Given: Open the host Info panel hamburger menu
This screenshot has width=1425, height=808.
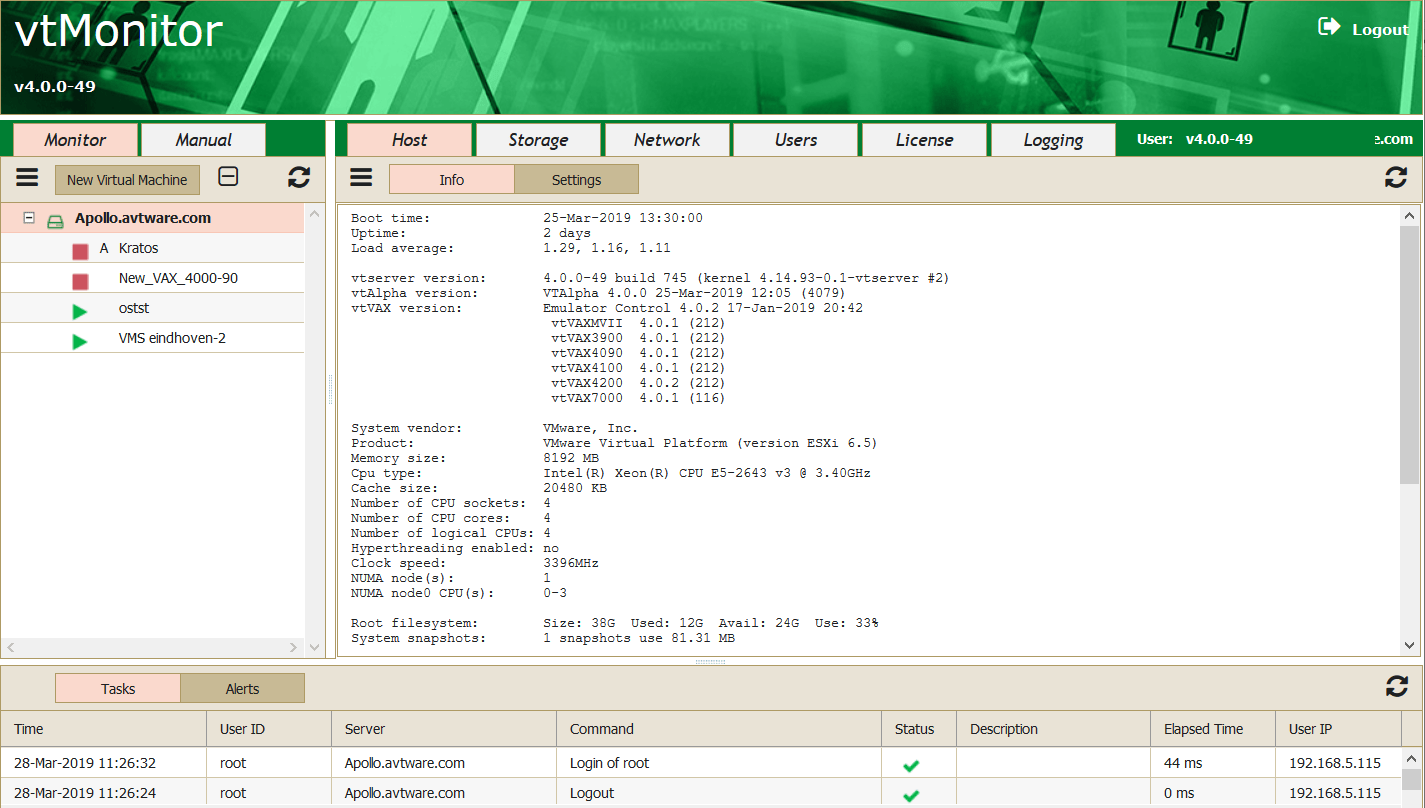Looking at the screenshot, I should click(360, 178).
